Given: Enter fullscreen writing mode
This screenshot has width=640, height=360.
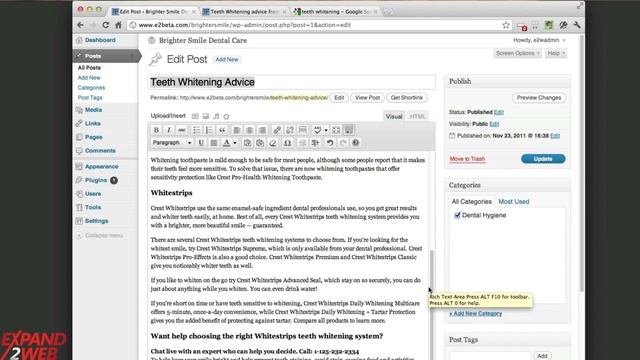Looking at the screenshot, I should coord(336,130).
